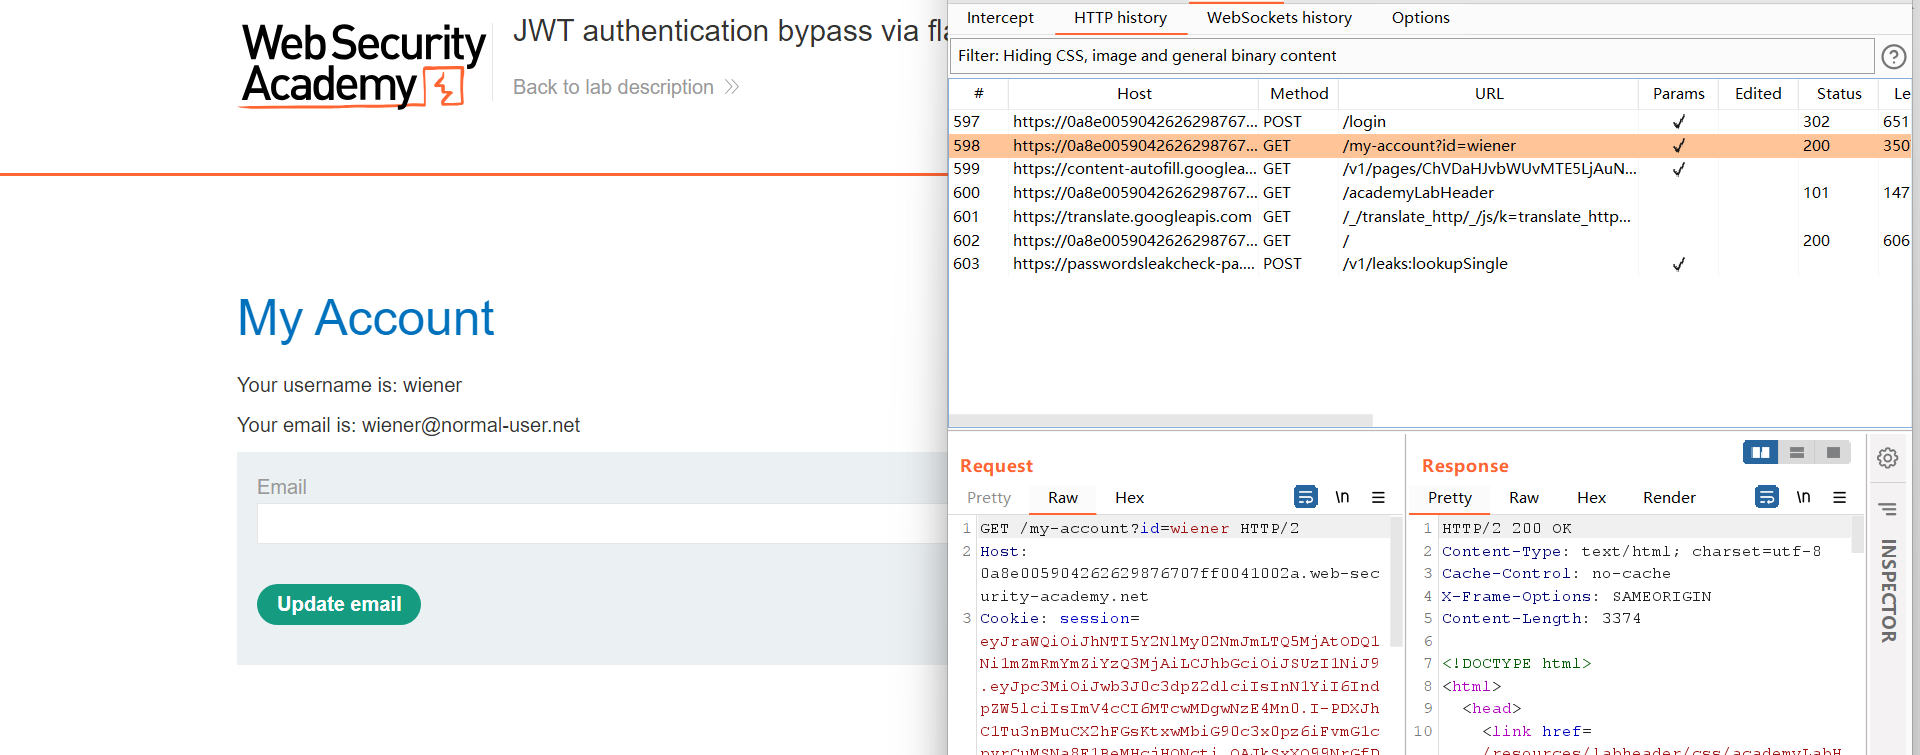This screenshot has height=755, width=1920.
Task: Expand the INSPECTOR side panel
Action: (x=1888, y=591)
